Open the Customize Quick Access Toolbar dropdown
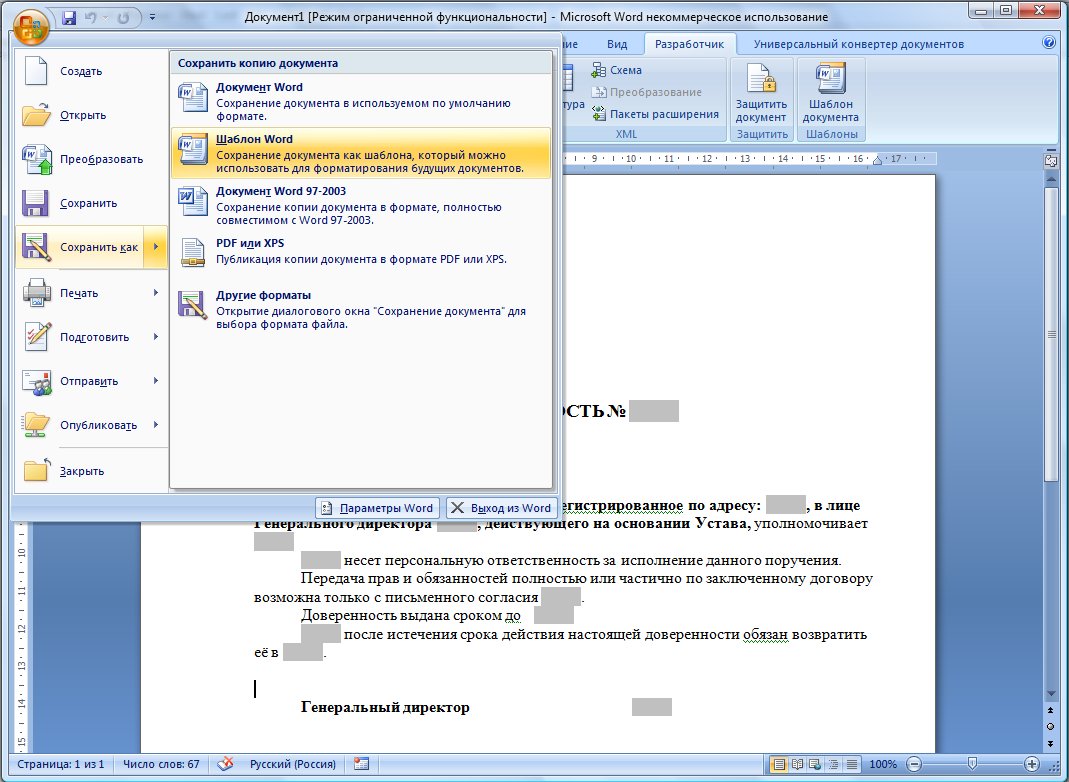This screenshot has height=782, width=1069. click(152, 18)
